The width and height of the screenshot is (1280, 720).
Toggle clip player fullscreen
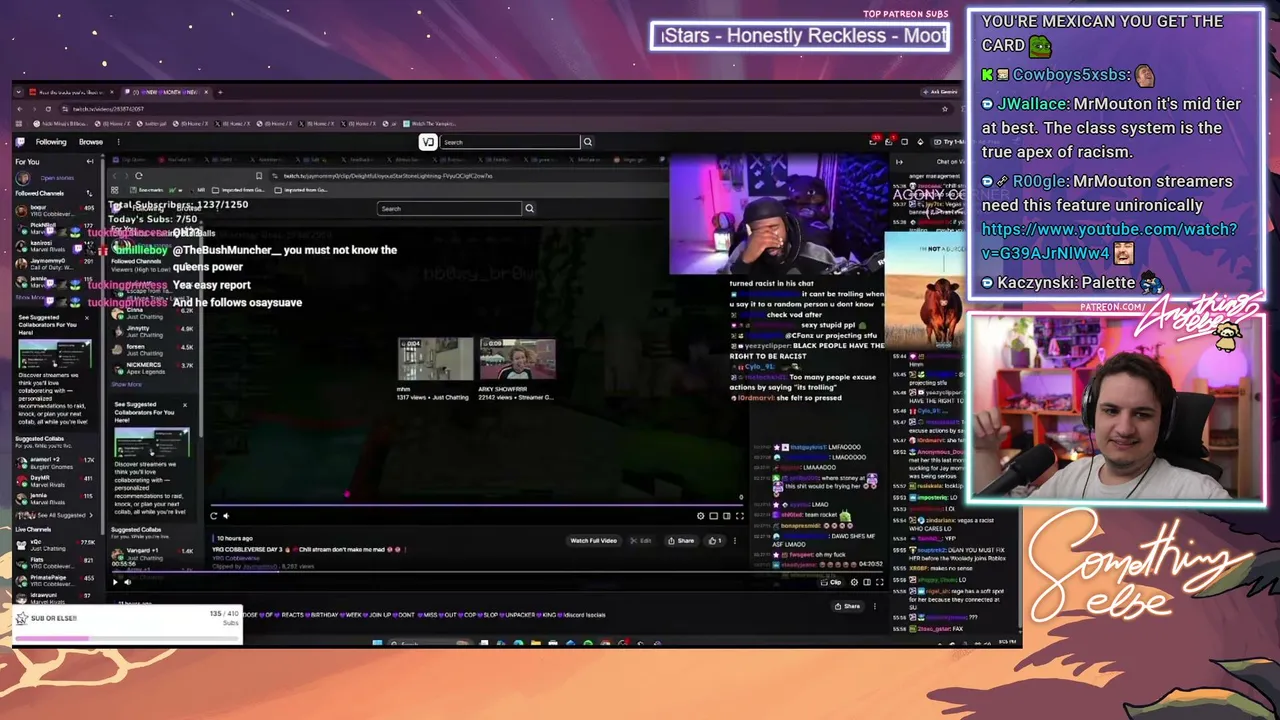click(x=739, y=516)
